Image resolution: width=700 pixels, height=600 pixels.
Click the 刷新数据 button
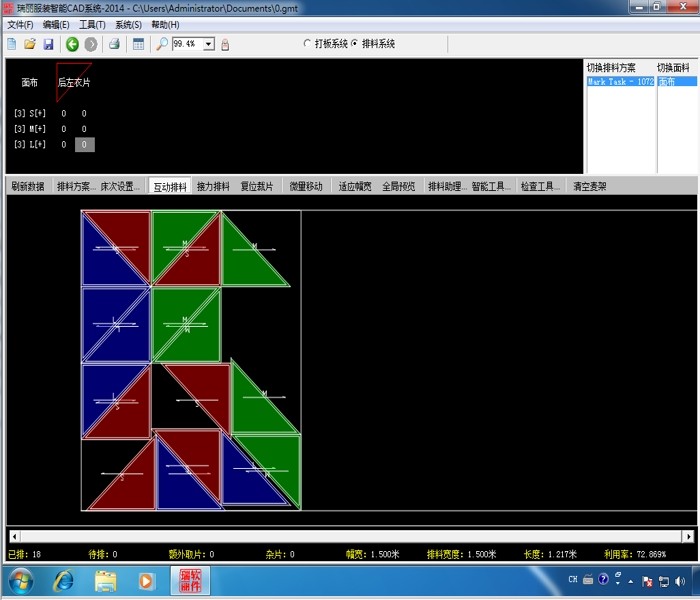pyautogui.click(x=28, y=186)
